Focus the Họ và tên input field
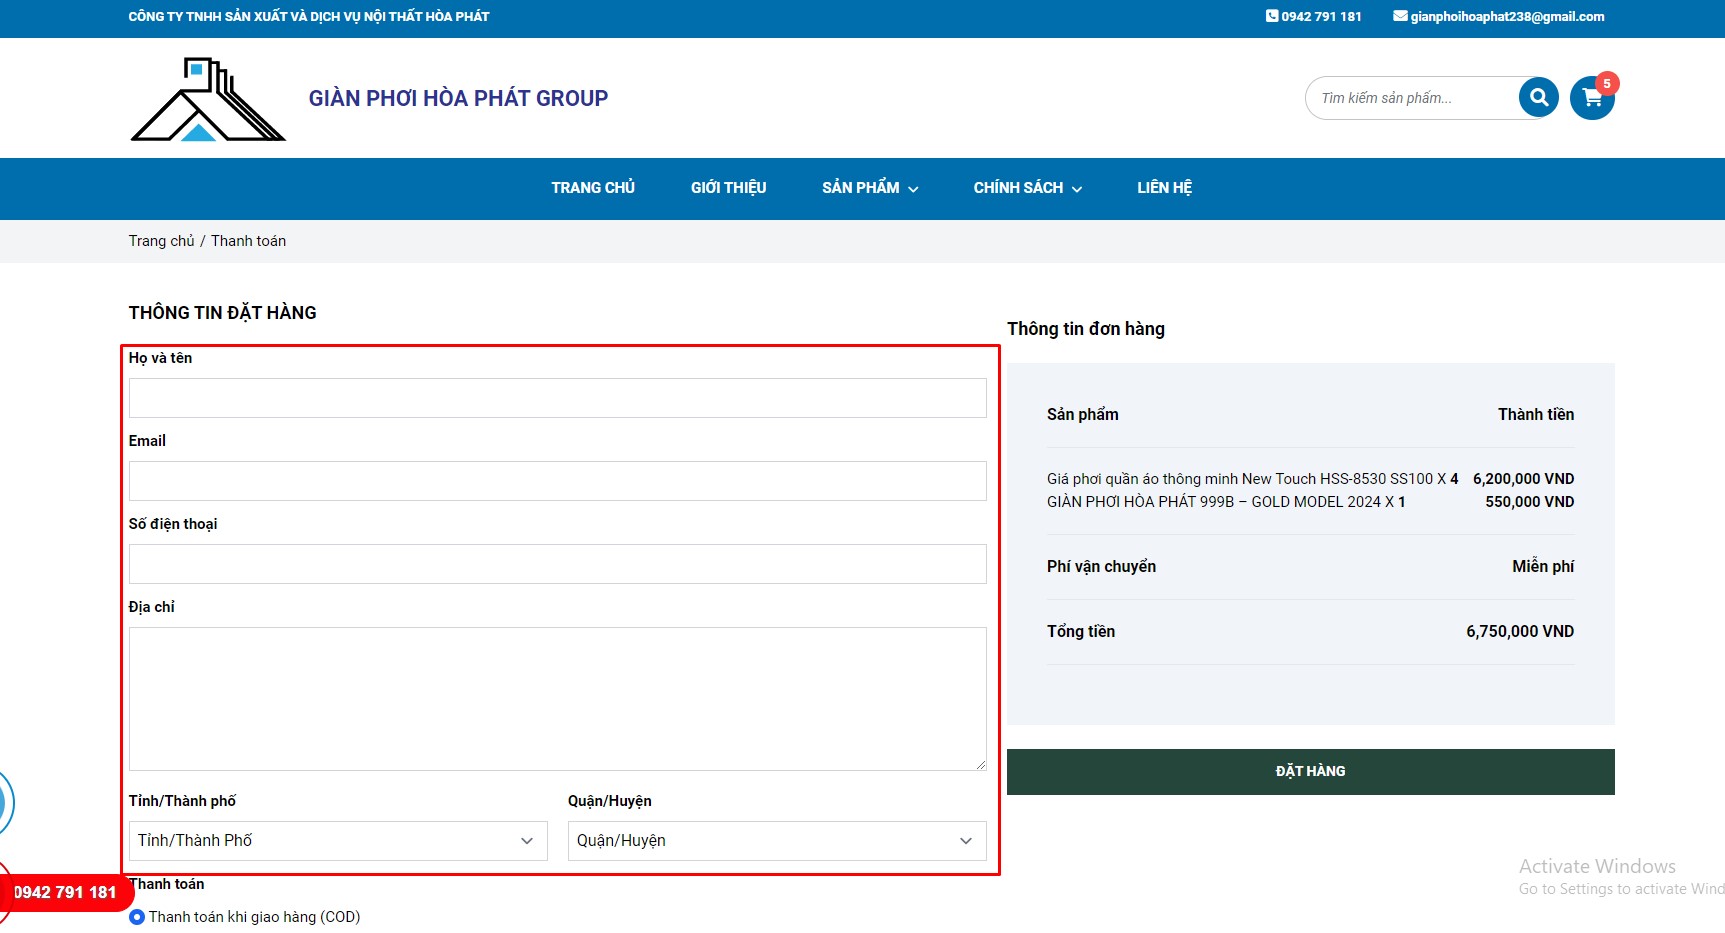Screen dimensions: 1725x933 point(557,398)
